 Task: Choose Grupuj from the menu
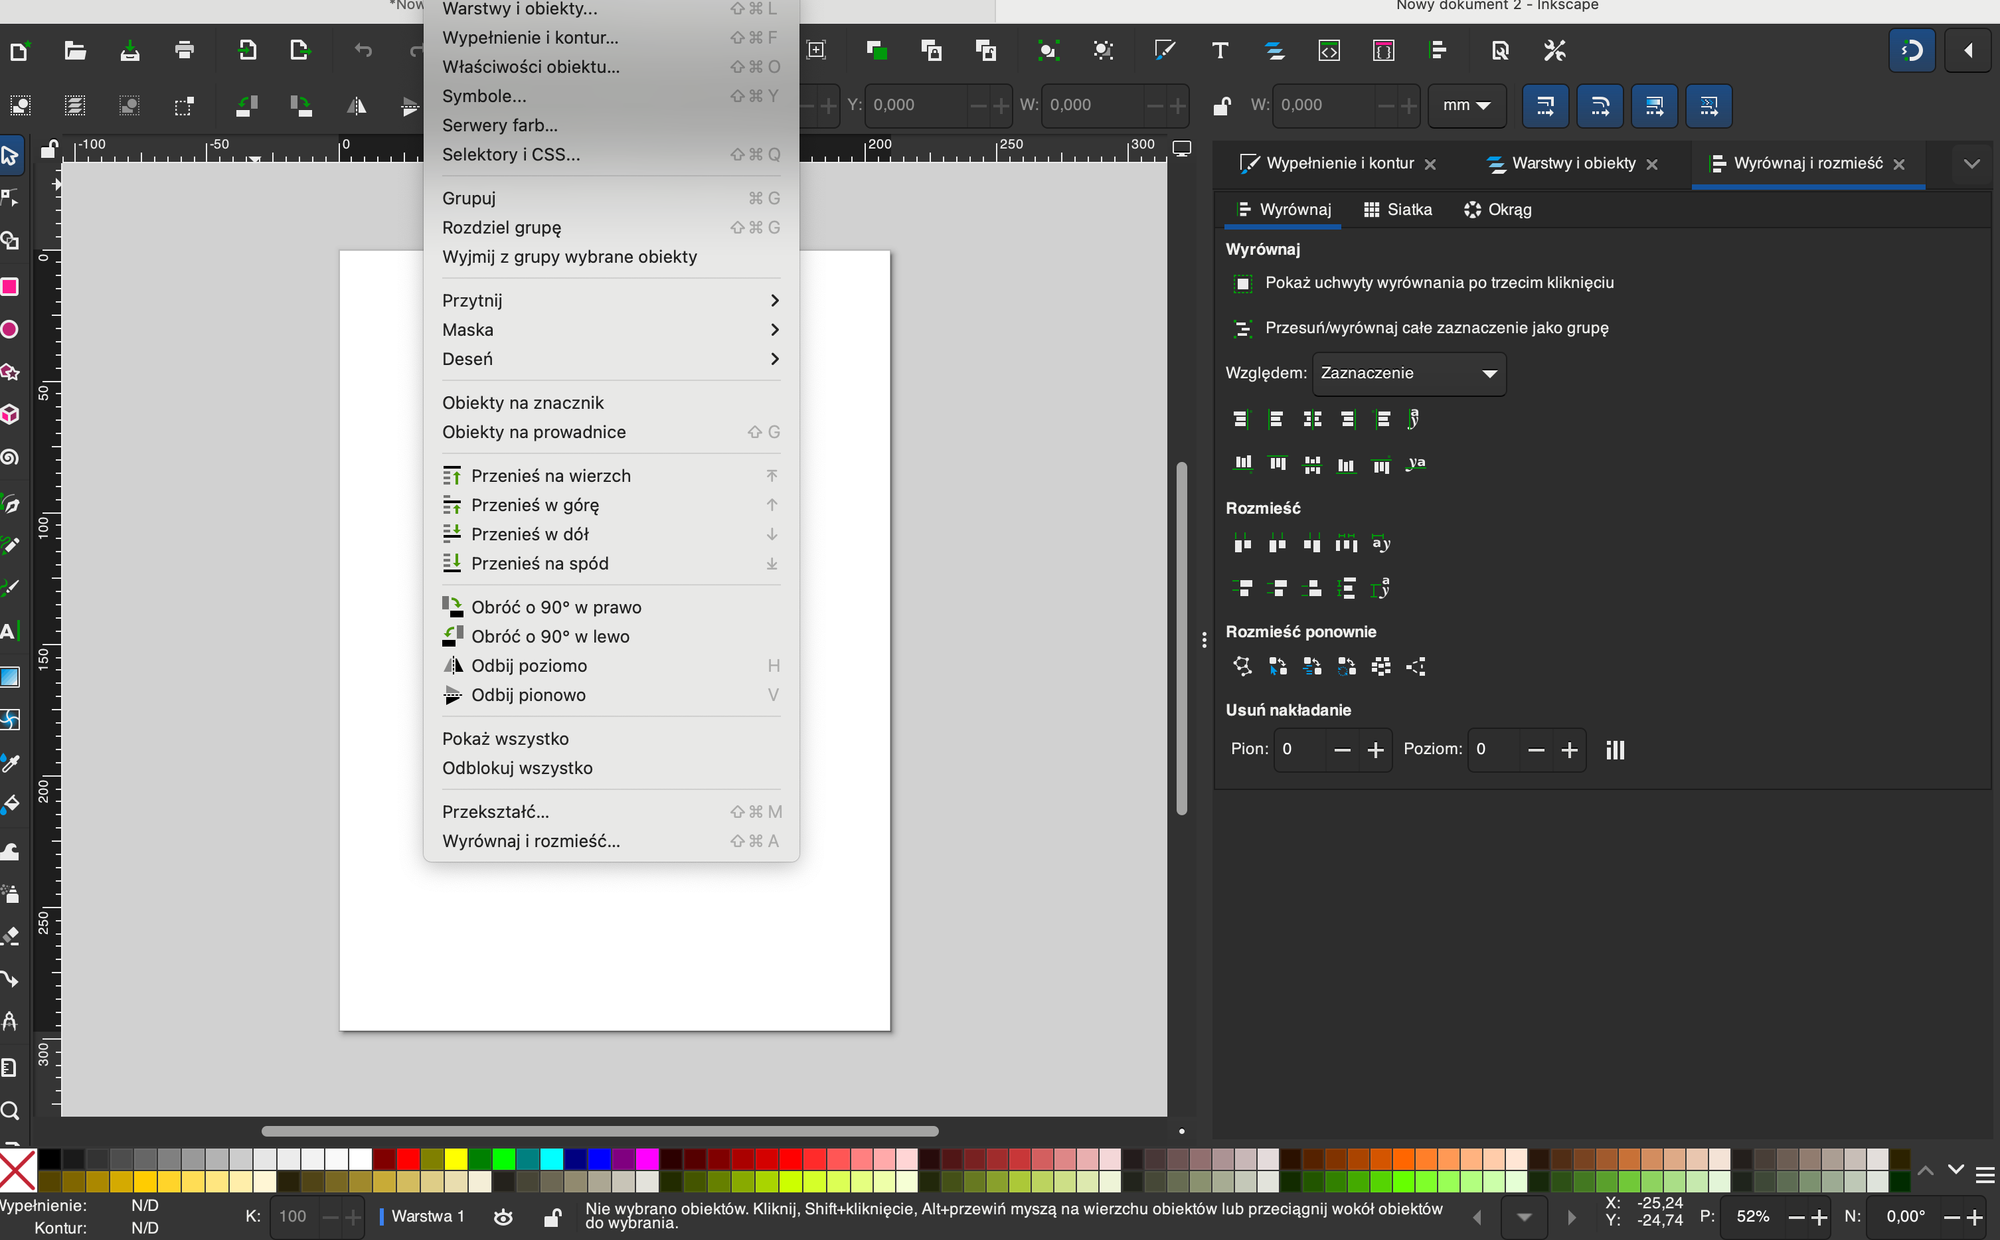611,198
